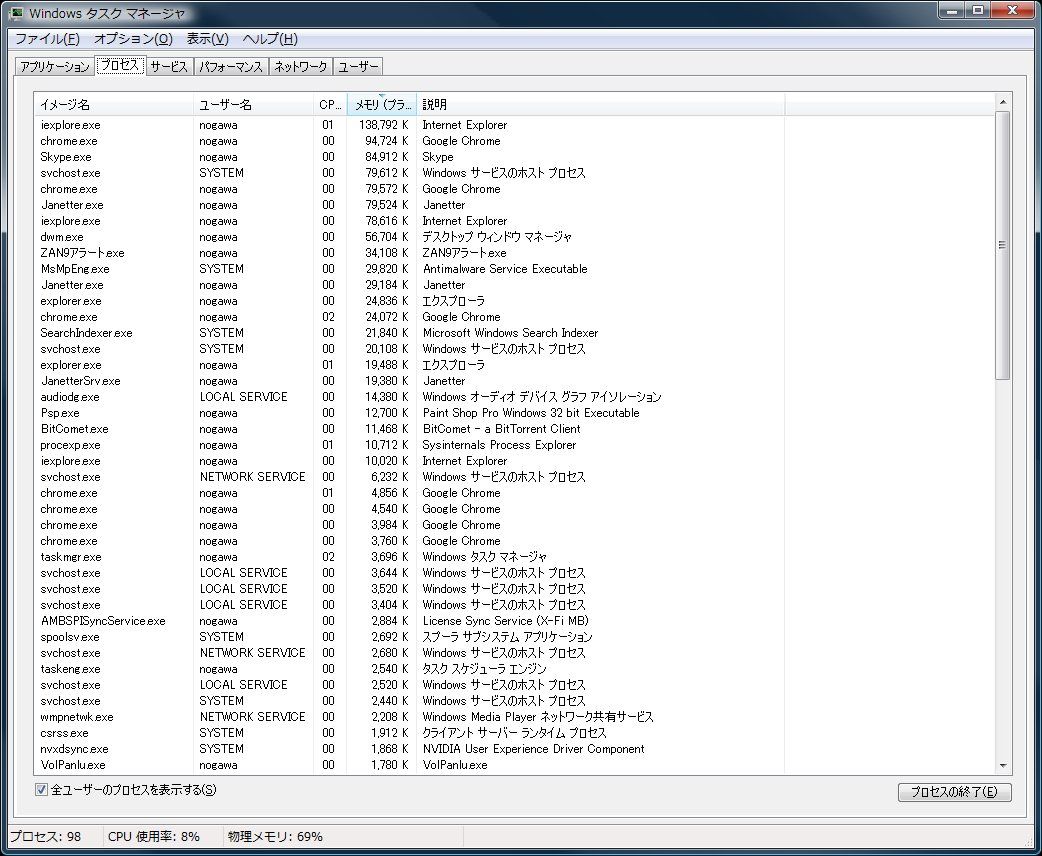Click the vertical scrollbar thumb
The image size is (1042, 856).
click(1003, 245)
